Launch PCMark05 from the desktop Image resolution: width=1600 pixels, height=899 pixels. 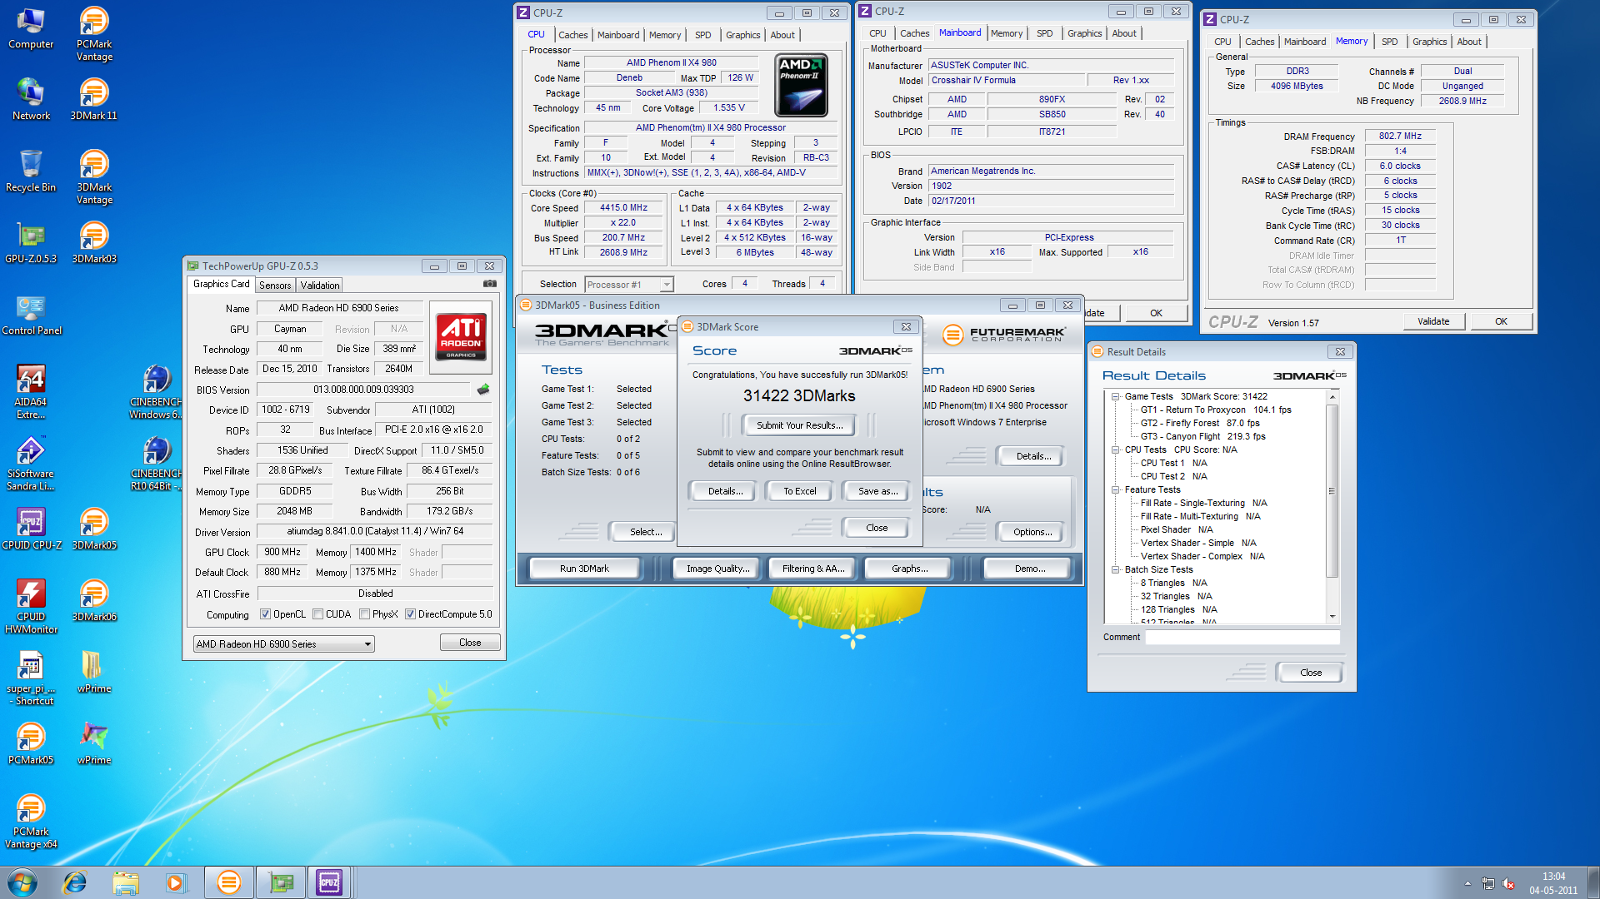coord(31,744)
